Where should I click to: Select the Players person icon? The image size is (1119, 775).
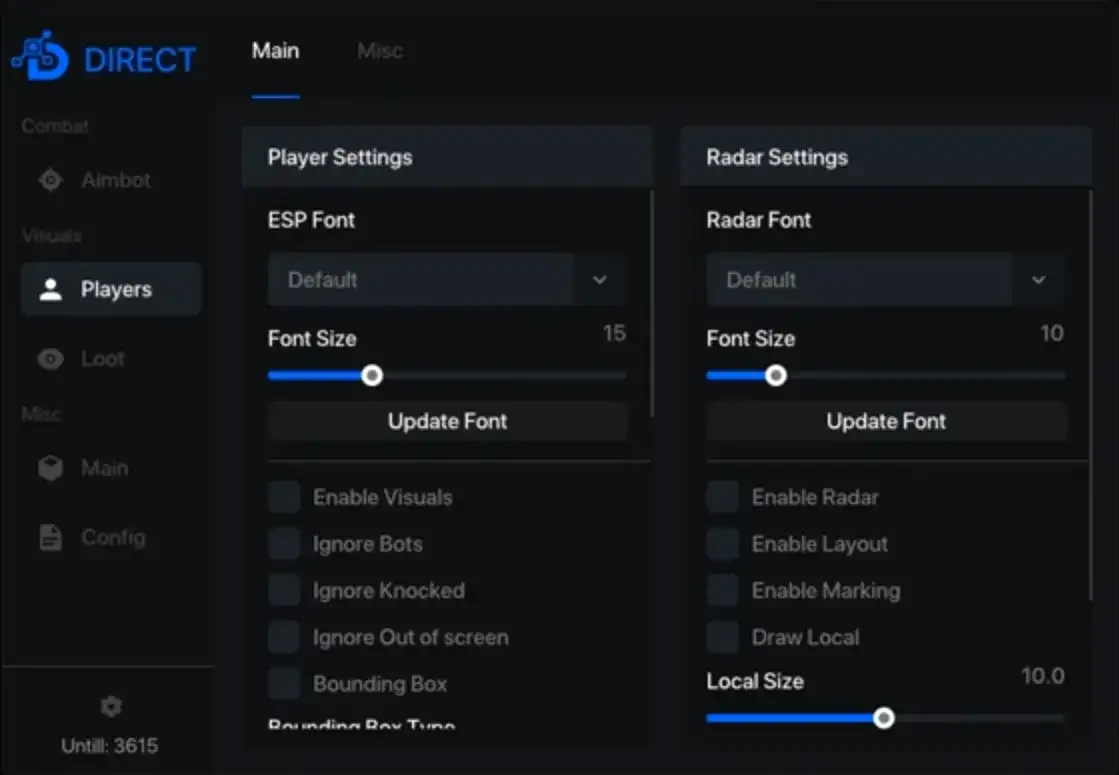tap(50, 290)
